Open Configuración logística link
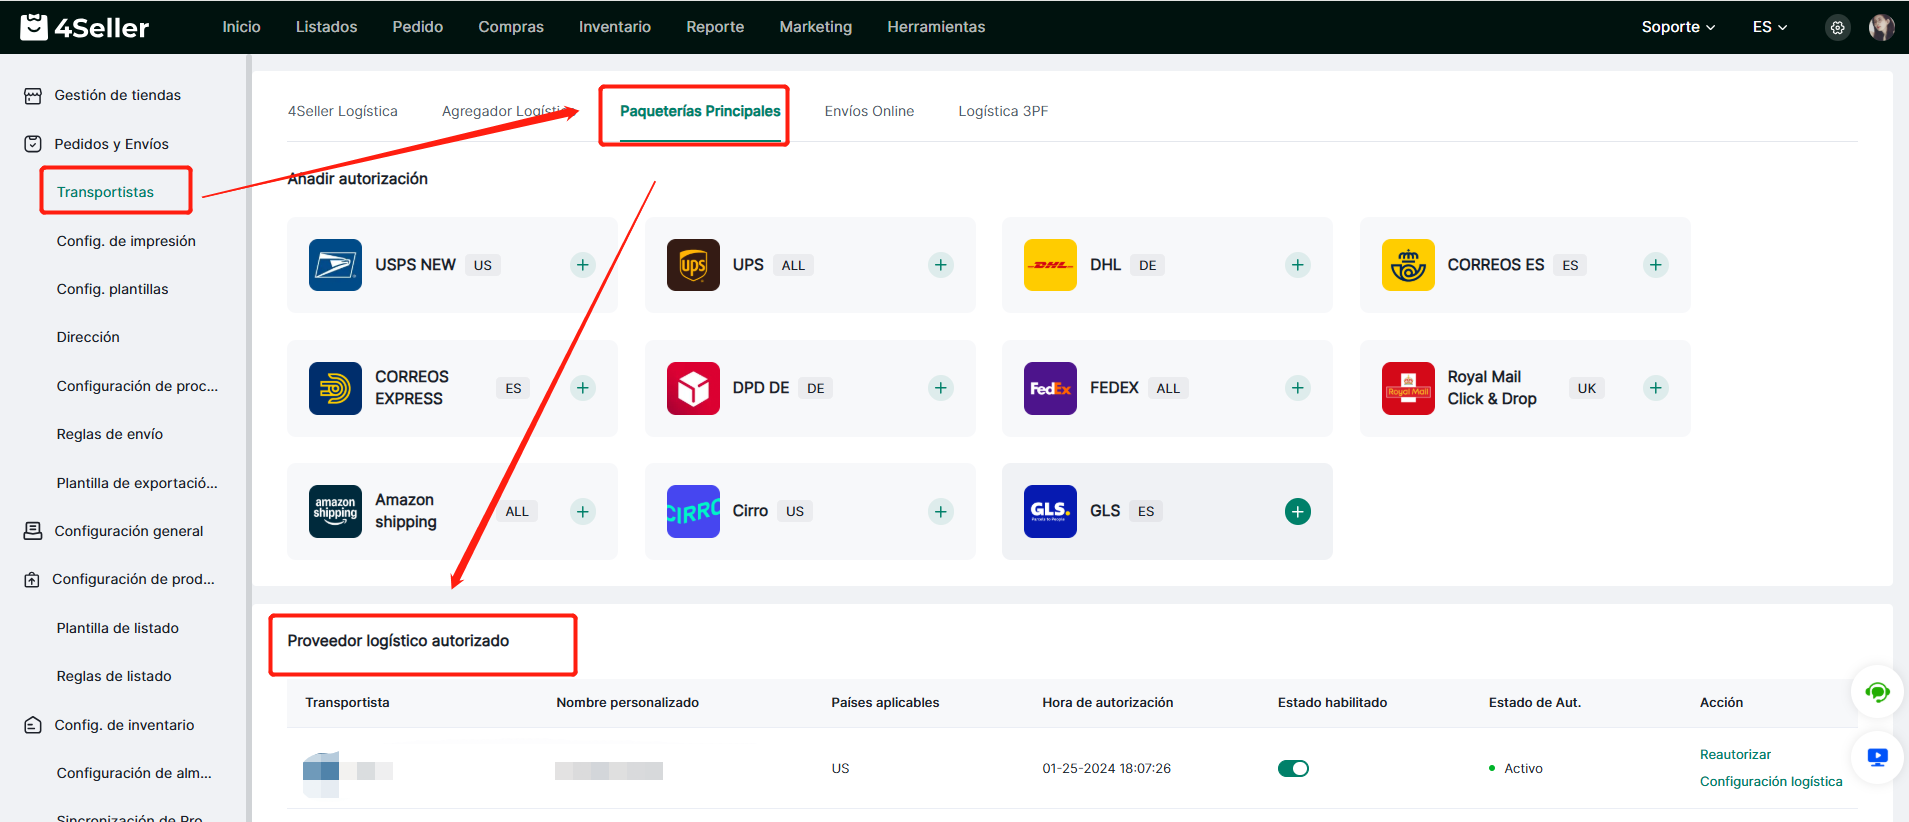This screenshot has width=1909, height=822. [1771, 782]
